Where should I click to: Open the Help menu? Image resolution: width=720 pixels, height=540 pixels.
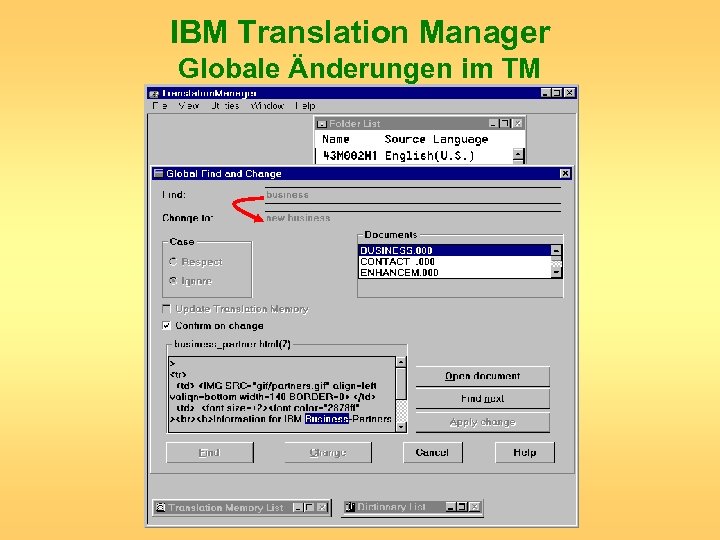(x=305, y=106)
